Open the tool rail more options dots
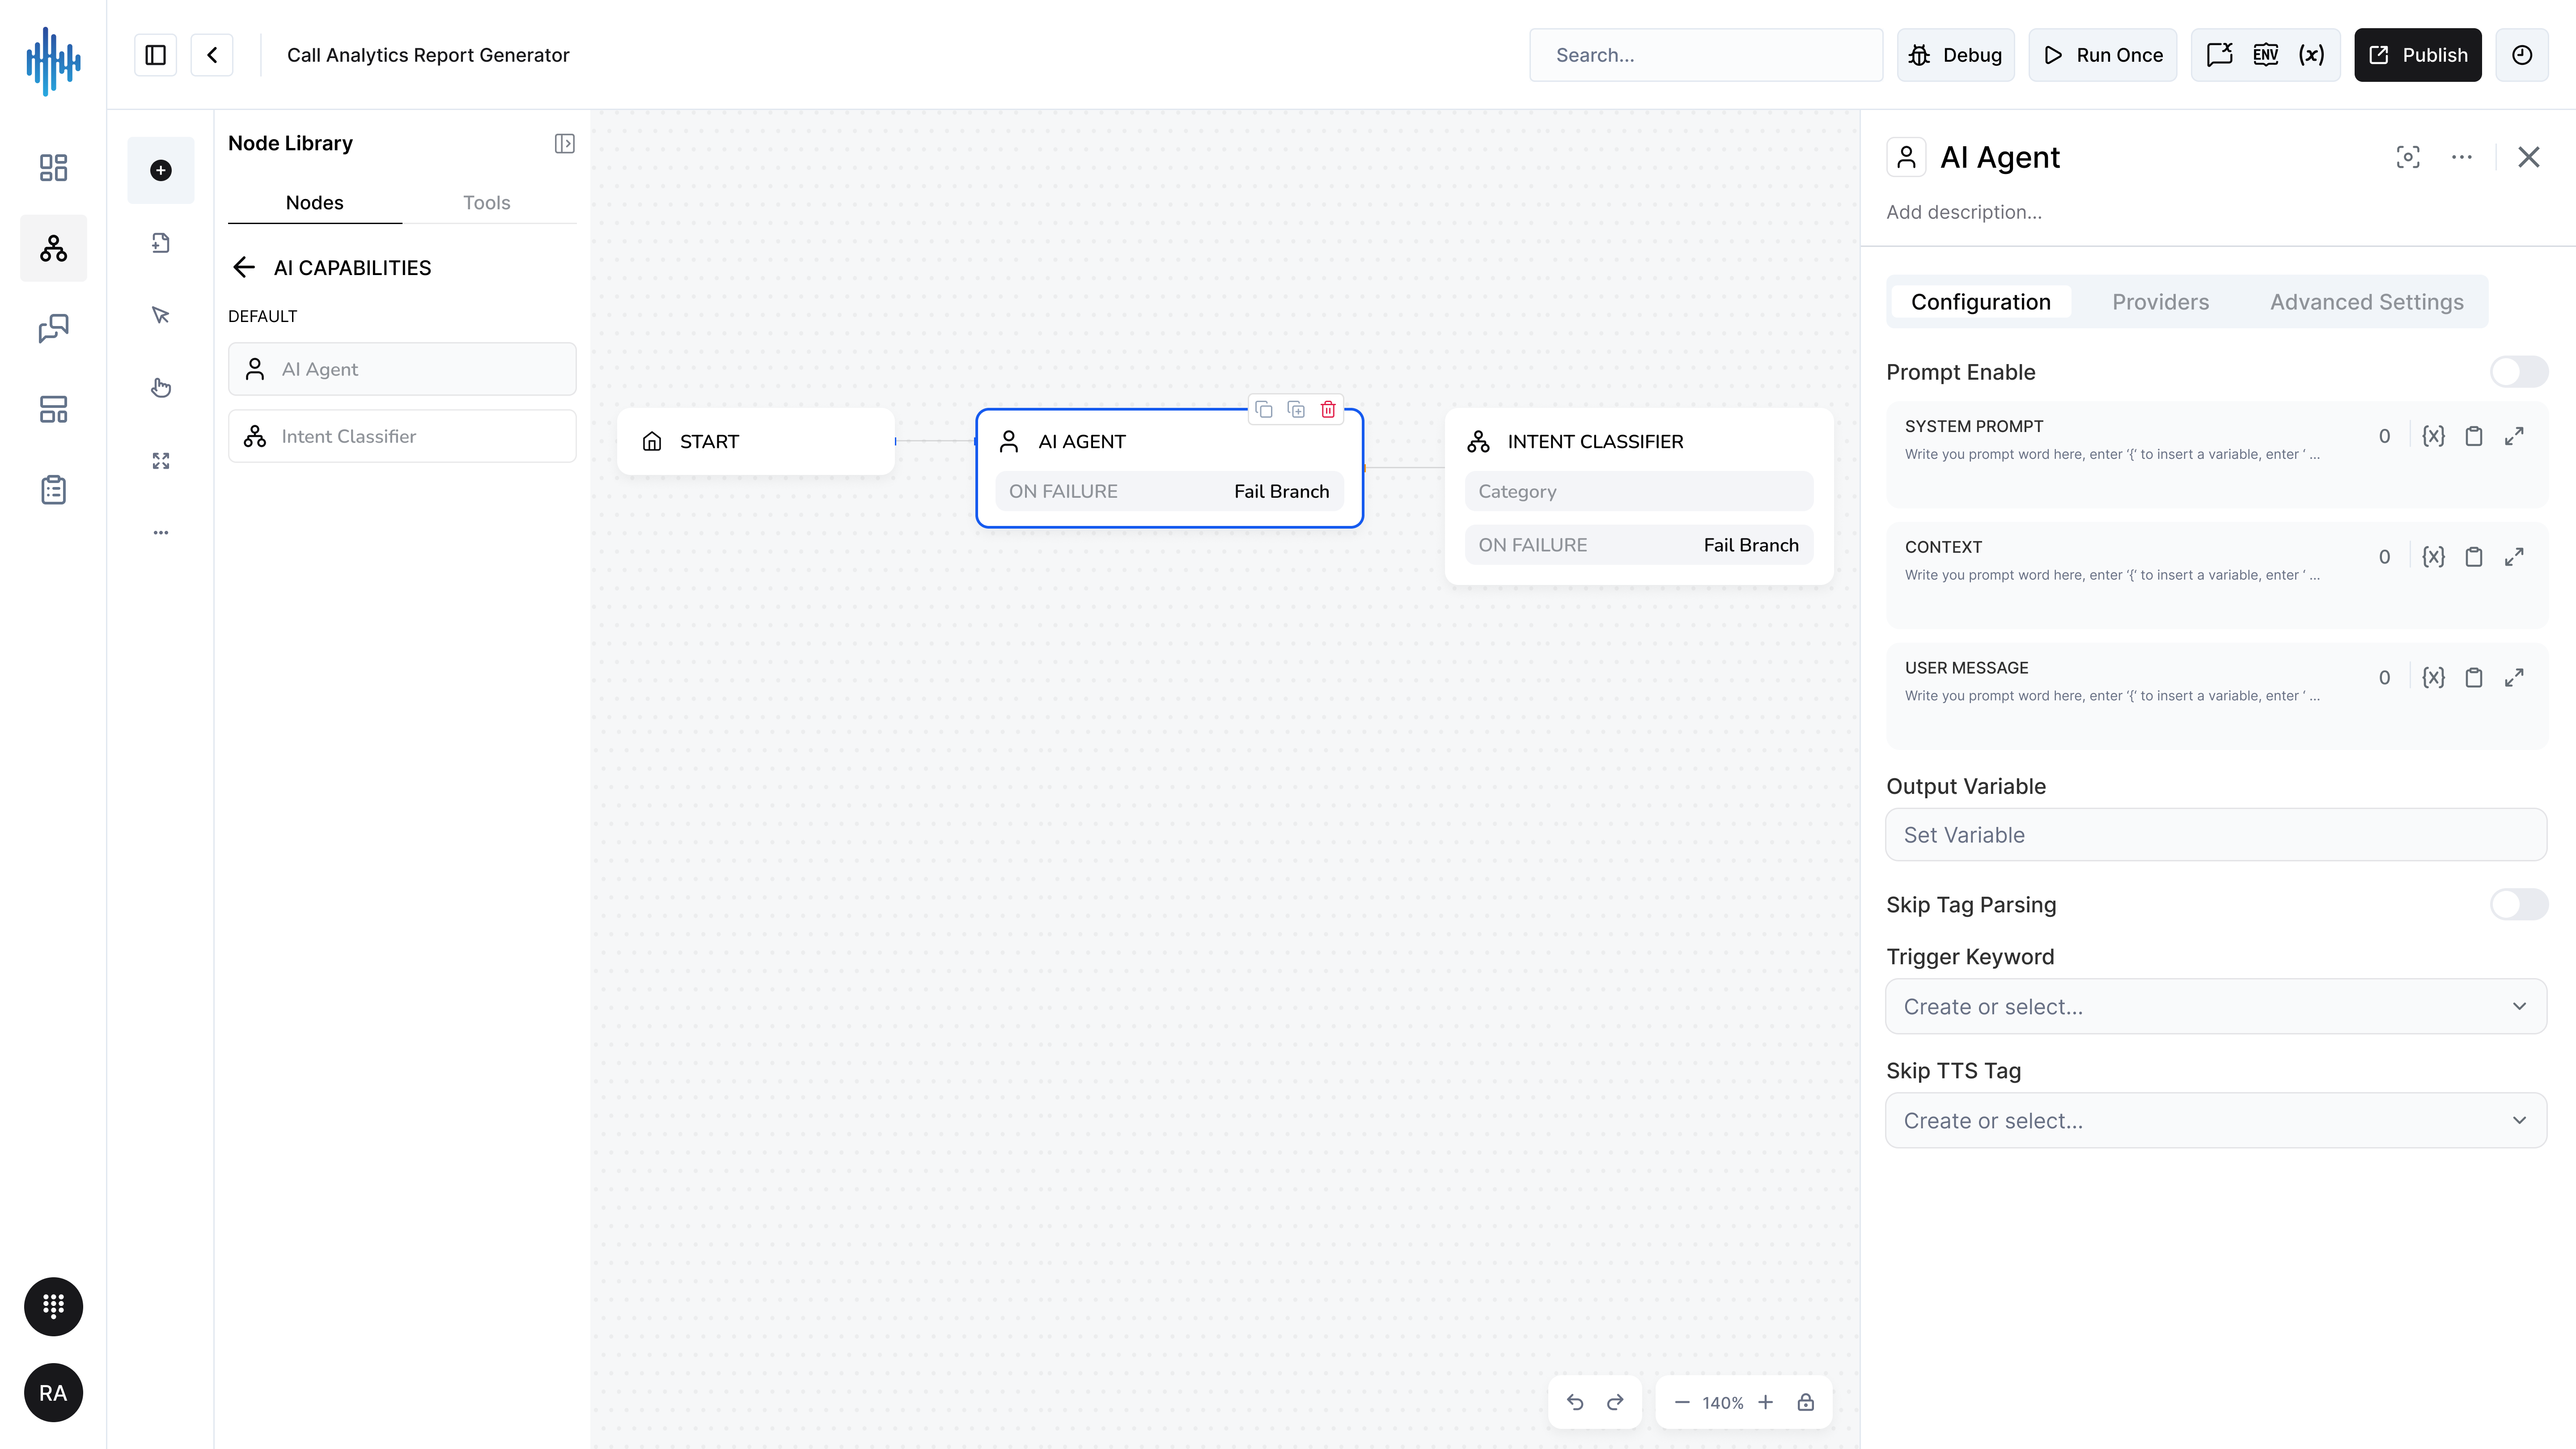Image resolution: width=2576 pixels, height=1449 pixels. click(x=161, y=532)
